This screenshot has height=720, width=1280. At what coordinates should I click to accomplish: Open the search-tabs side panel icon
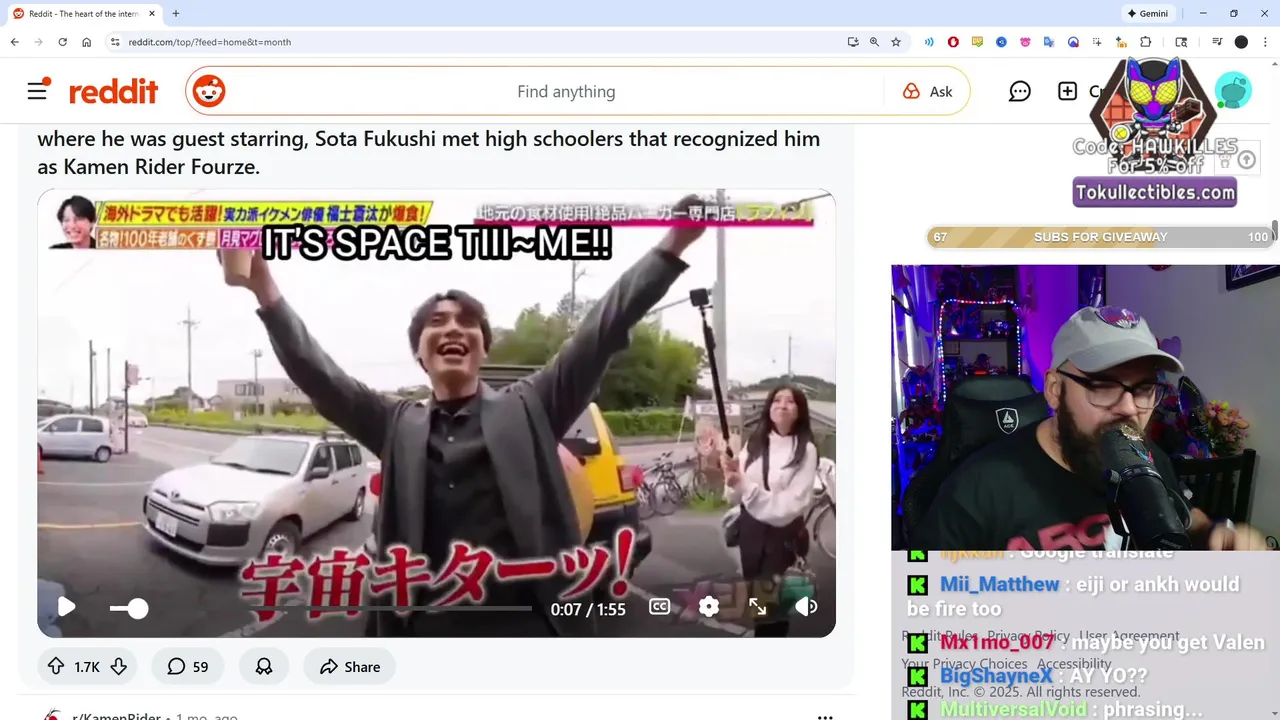click(1181, 42)
